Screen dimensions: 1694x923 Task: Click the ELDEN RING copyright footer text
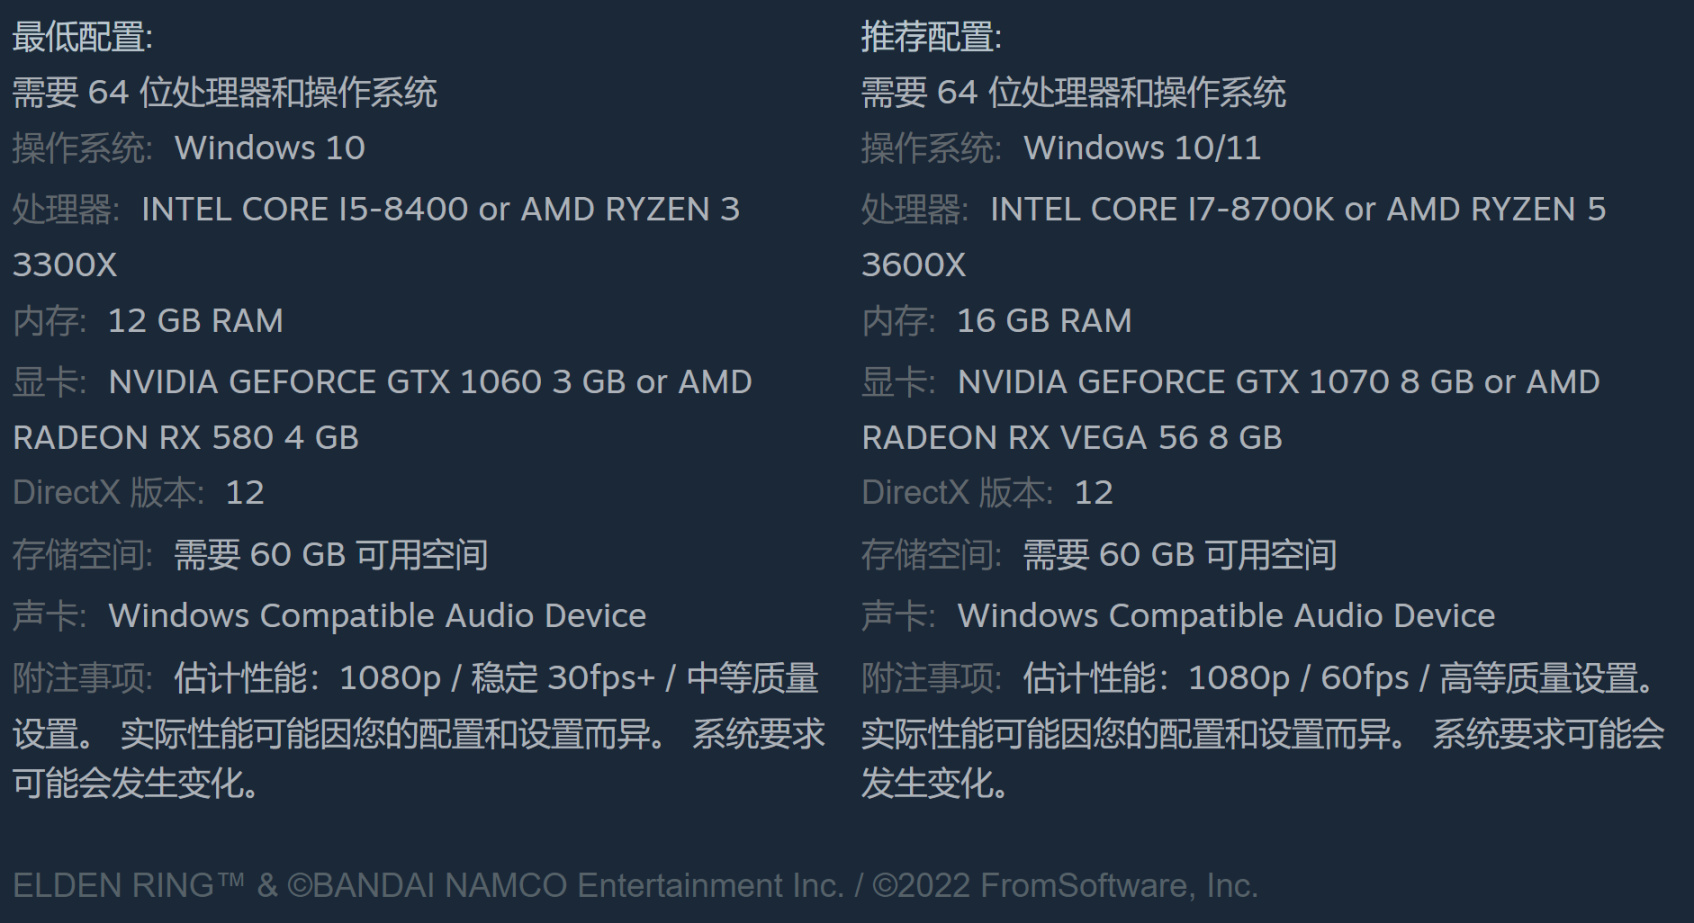click(635, 885)
